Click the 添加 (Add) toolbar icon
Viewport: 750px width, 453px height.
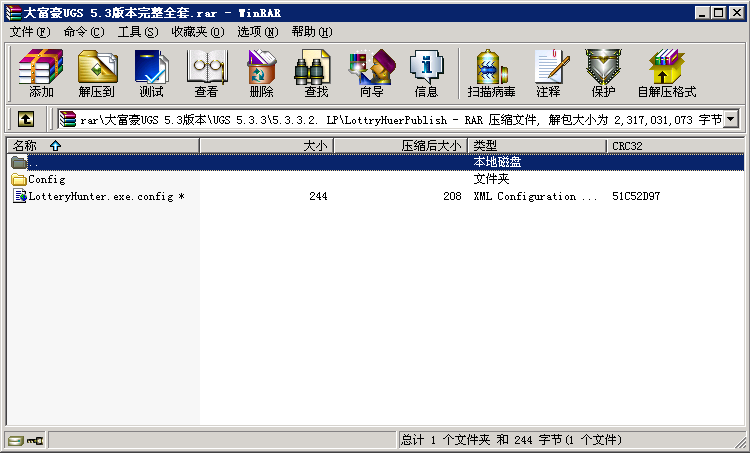[x=41, y=73]
